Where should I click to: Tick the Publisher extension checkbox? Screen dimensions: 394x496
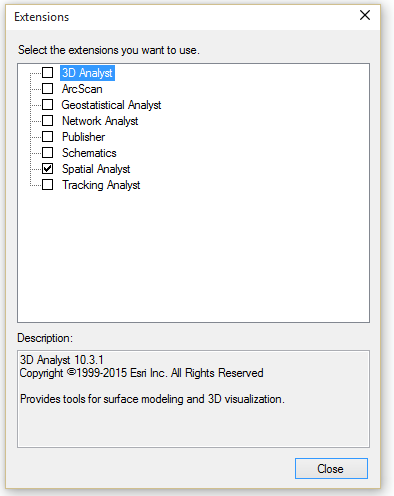[x=47, y=136]
